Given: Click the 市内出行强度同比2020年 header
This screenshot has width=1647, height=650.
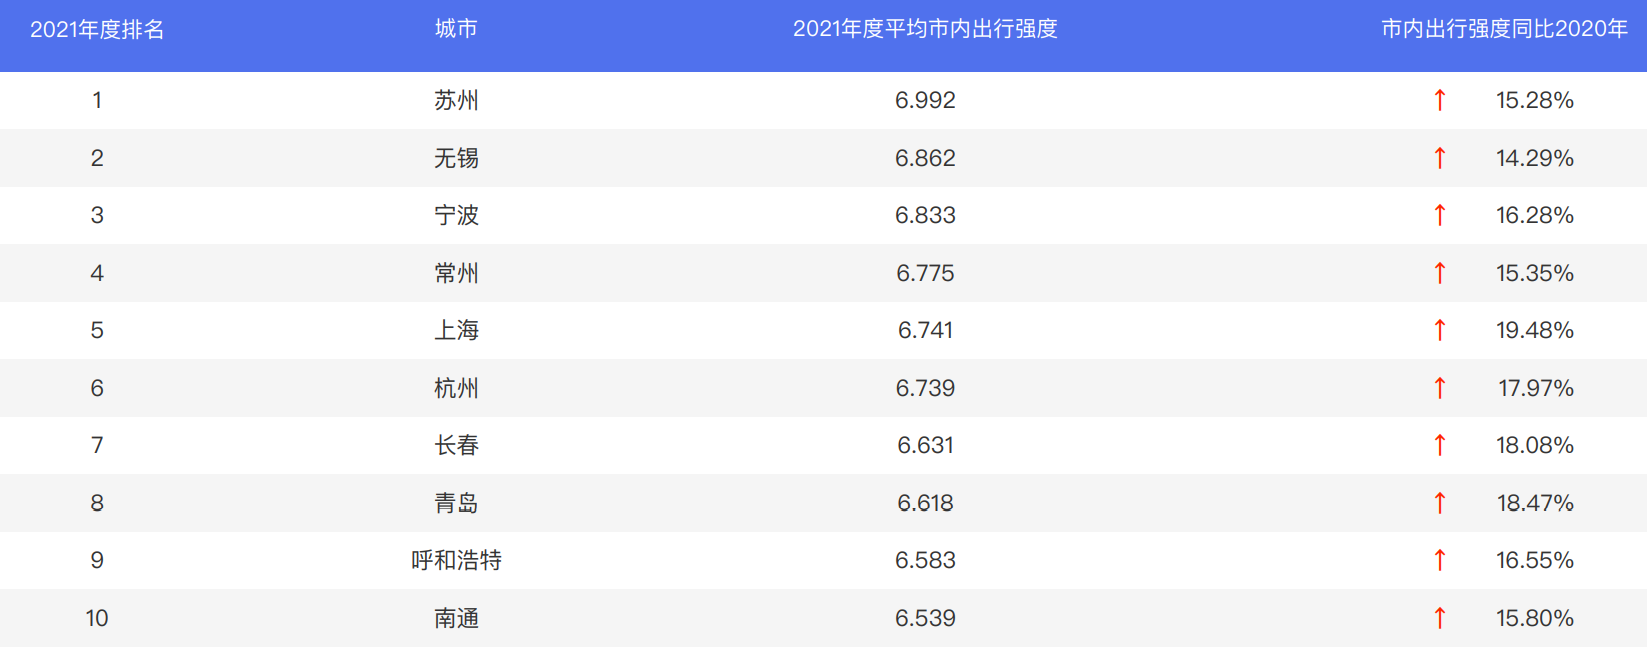Looking at the screenshot, I should (x=1504, y=29).
